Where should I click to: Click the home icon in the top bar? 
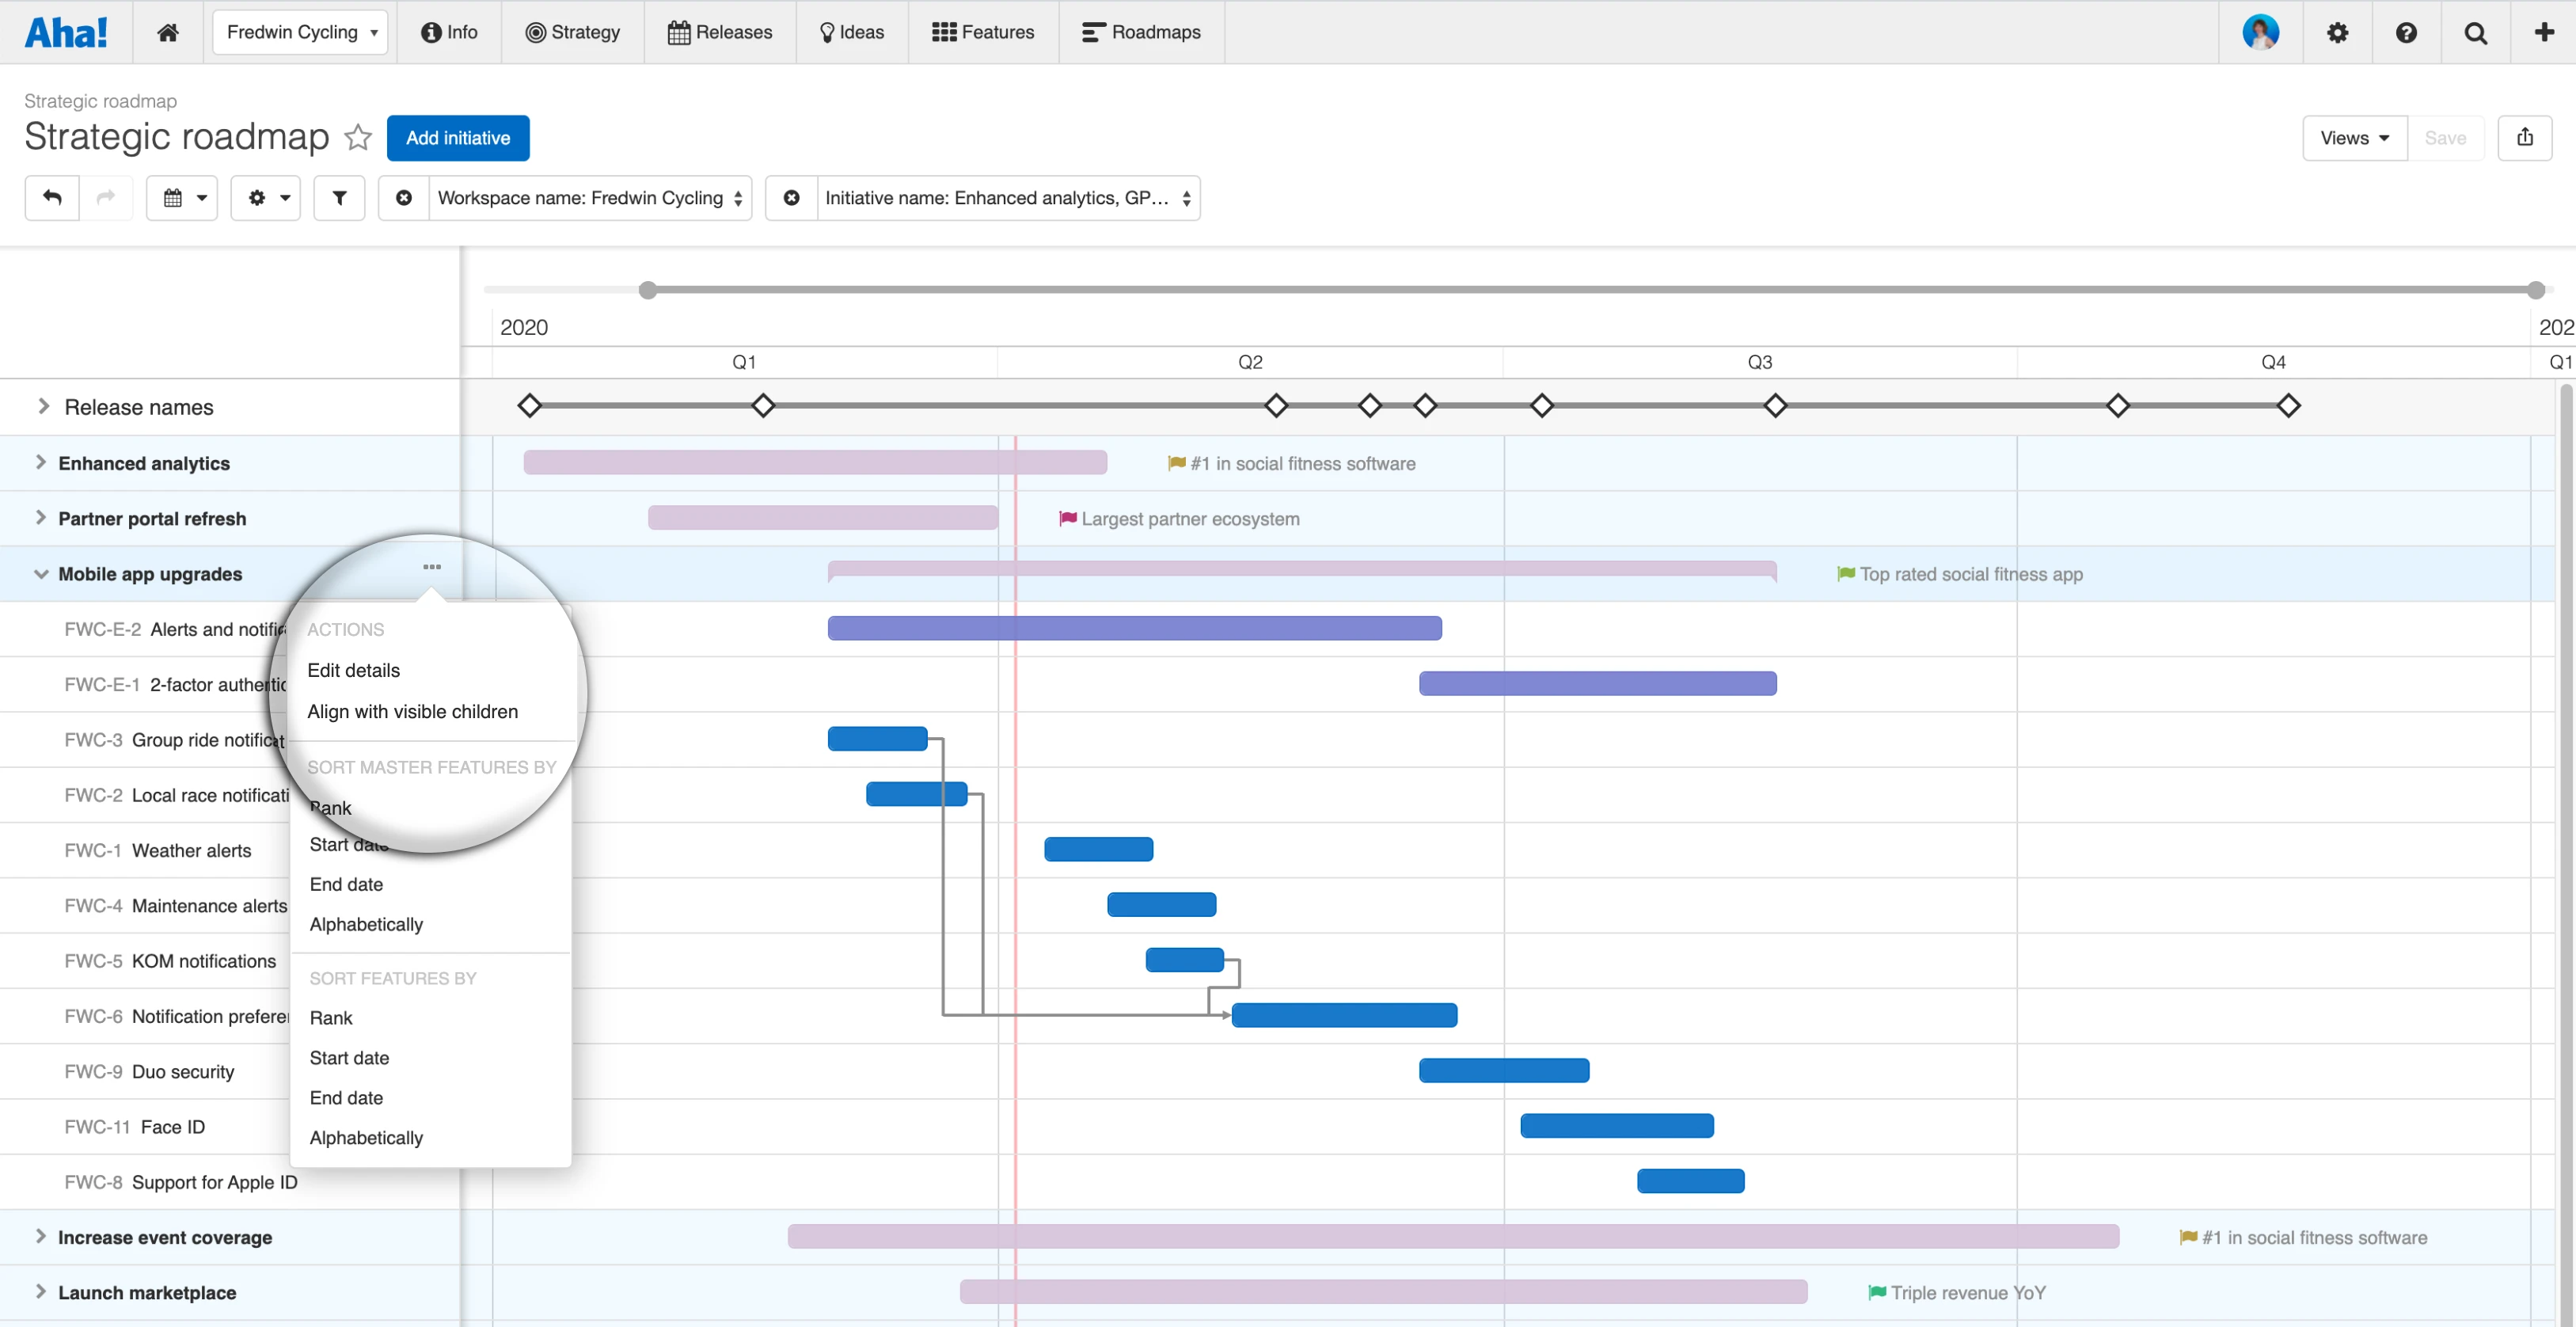(x=168, y=32)
